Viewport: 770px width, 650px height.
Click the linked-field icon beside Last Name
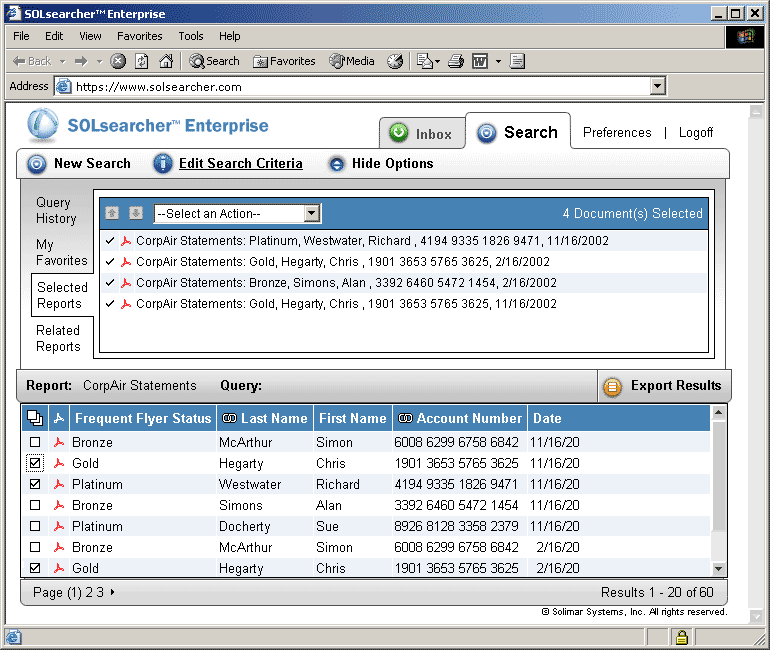pos(229,418)
